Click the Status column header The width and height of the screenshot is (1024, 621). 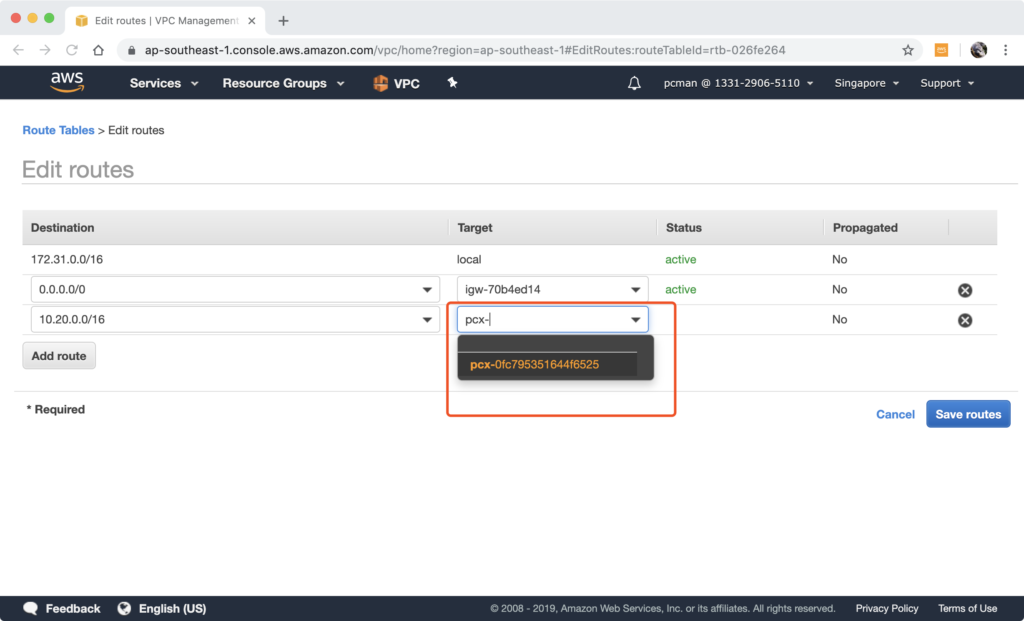684,228
